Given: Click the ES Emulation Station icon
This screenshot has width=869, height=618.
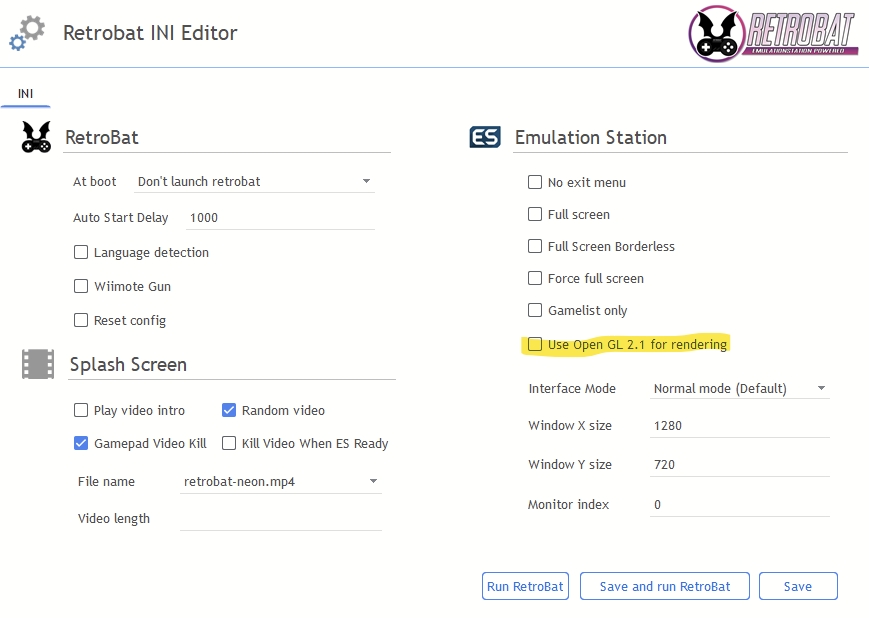Looking at the screenshot, I should (485, 138).
